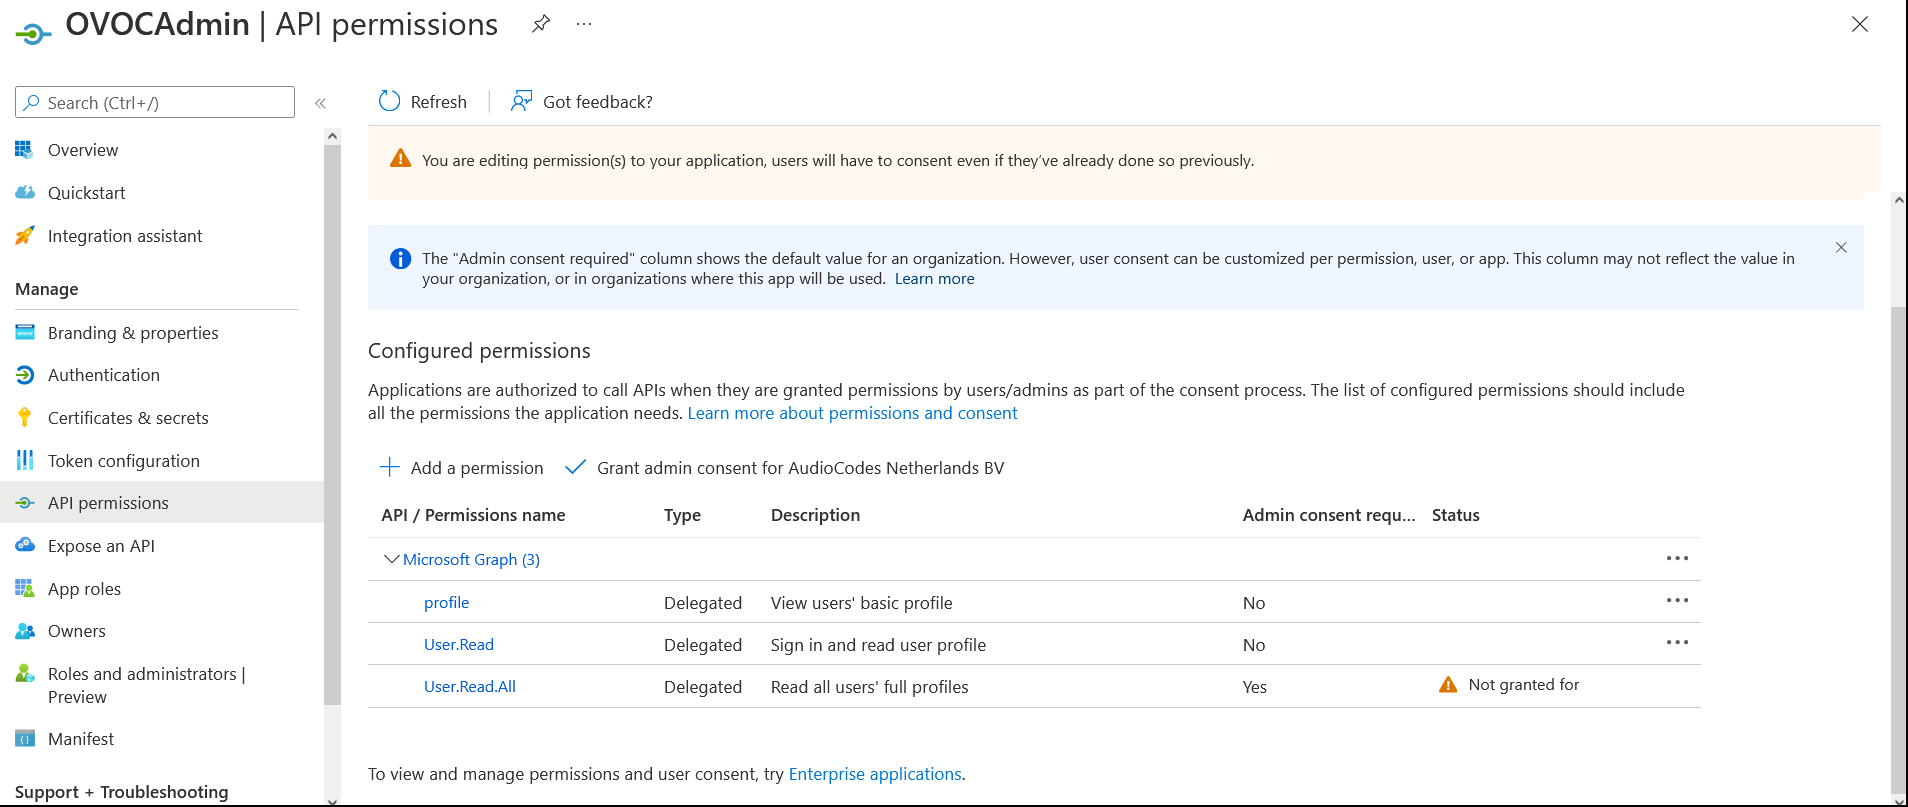Dismiss the Admin consent info banner

click(1841, 247)
